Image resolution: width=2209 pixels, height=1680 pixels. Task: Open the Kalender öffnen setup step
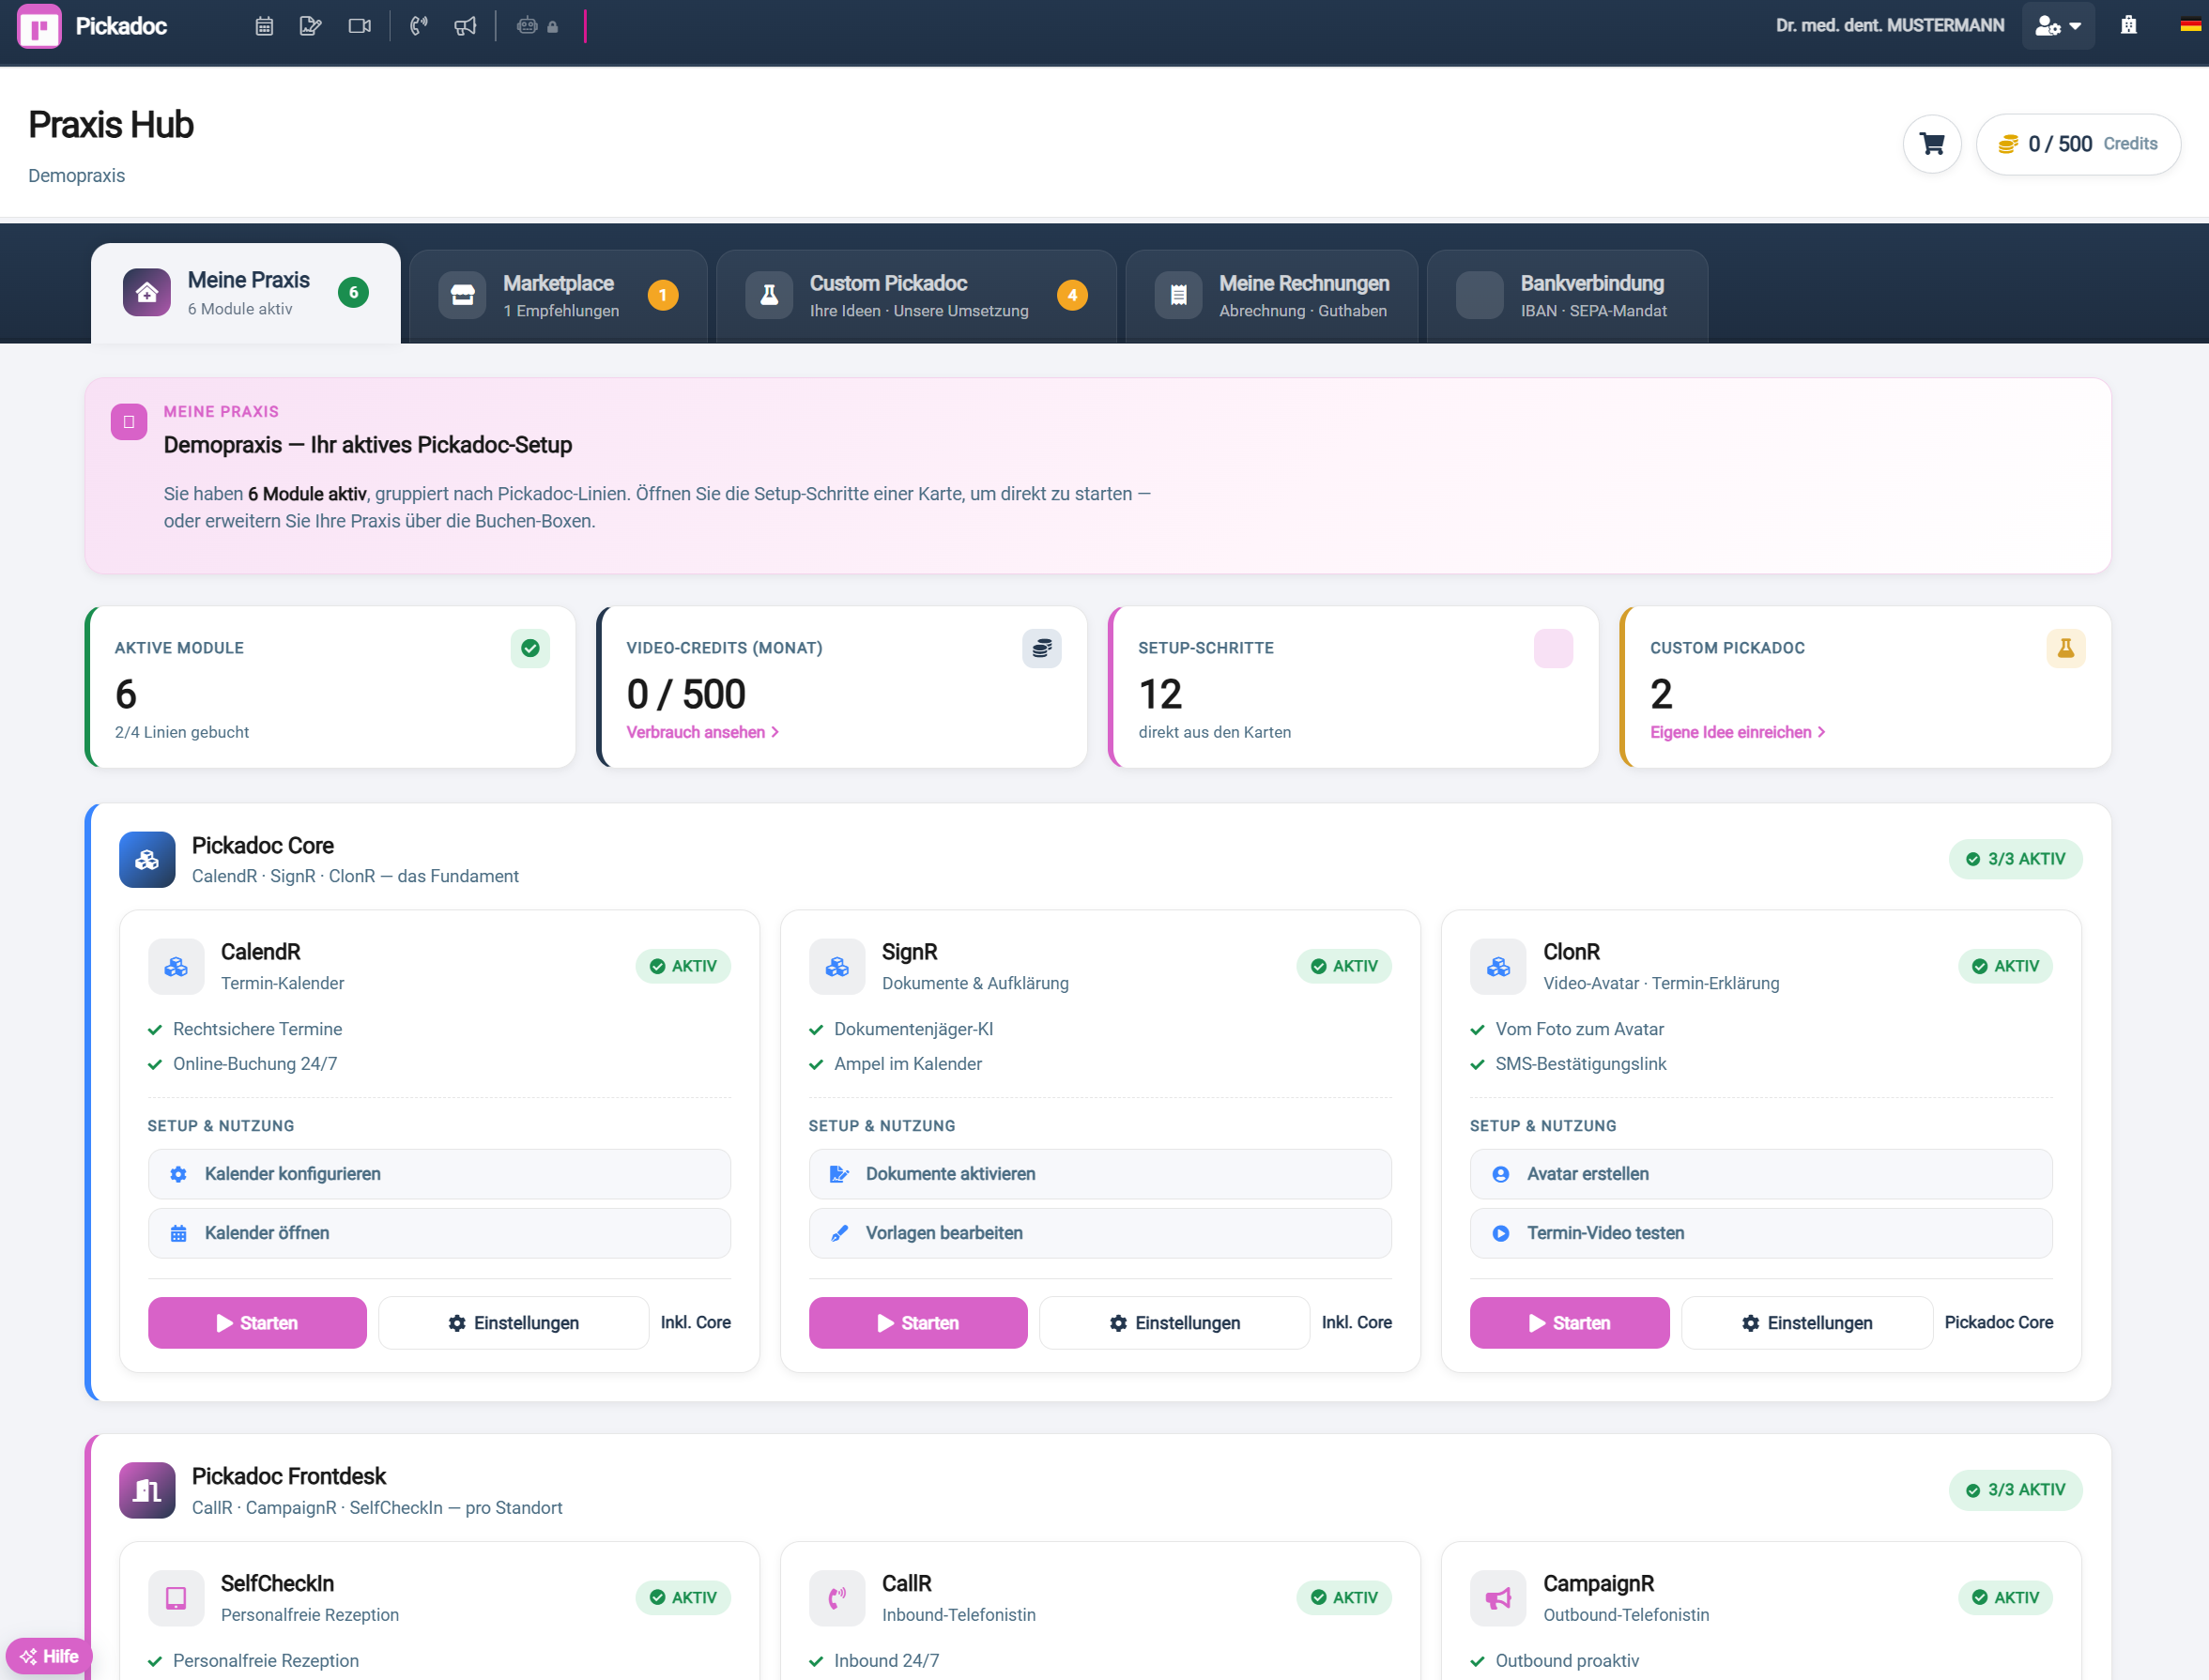click(439, 1233)
